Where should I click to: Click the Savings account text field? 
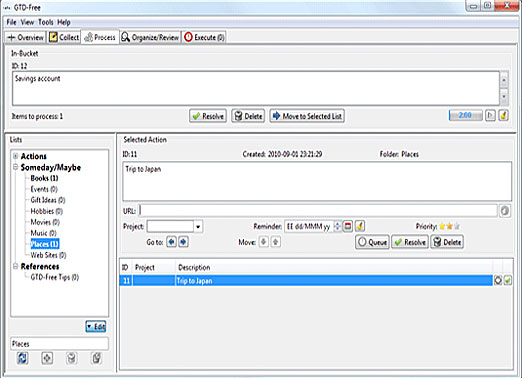coord(256,88)
